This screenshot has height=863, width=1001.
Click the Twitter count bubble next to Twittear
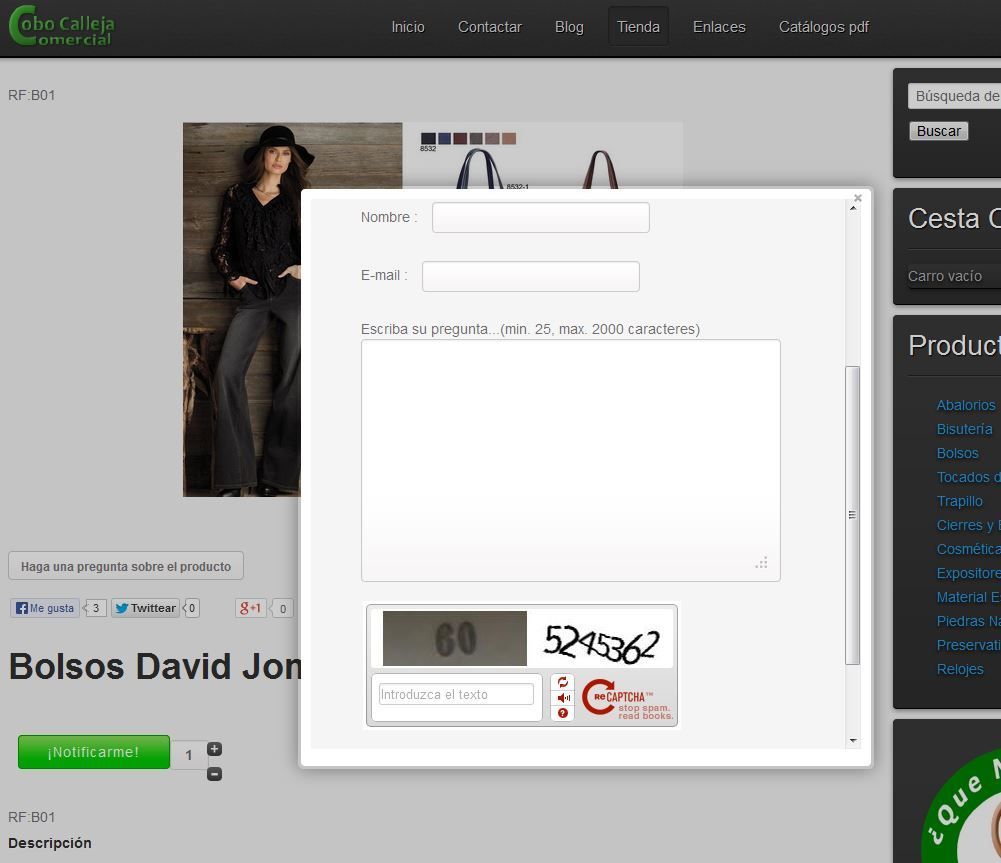[192, 608]
